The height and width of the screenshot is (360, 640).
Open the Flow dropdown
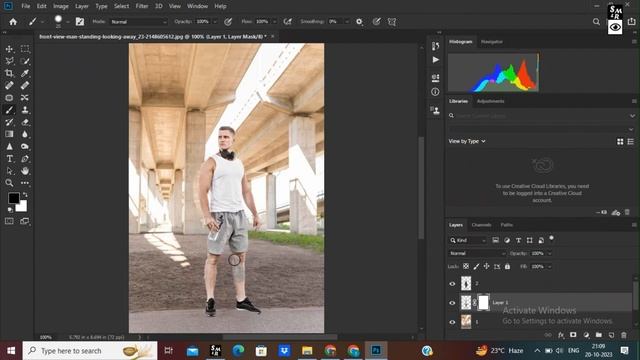click(x=274, y=22)
